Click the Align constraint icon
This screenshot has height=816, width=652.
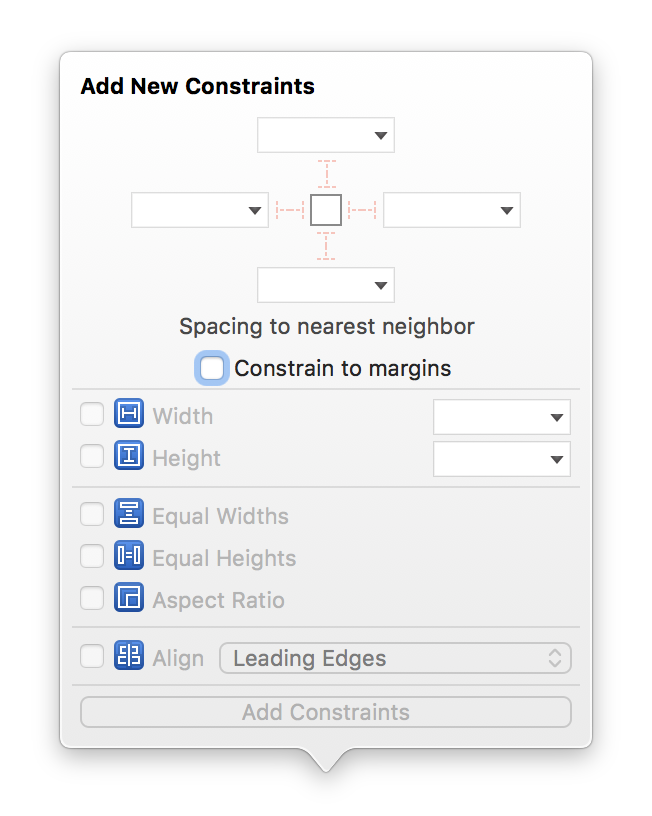pyautogui.click(x=128, y=657)
